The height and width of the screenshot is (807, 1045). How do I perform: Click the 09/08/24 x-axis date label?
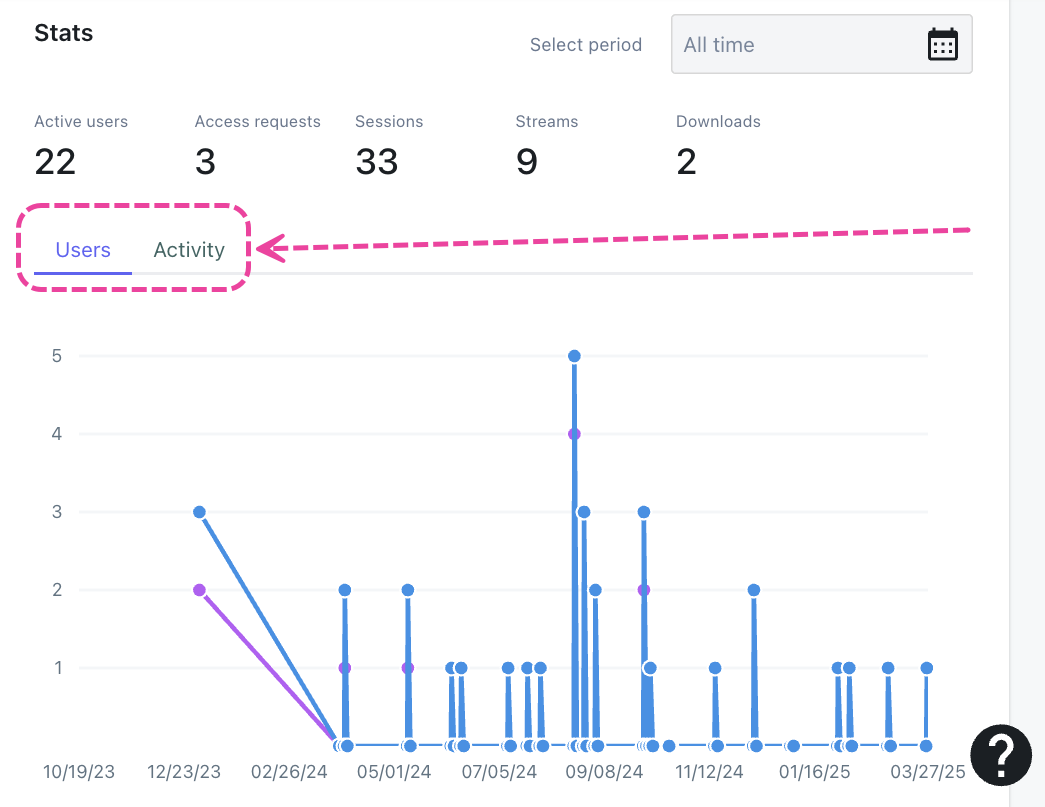605,772
